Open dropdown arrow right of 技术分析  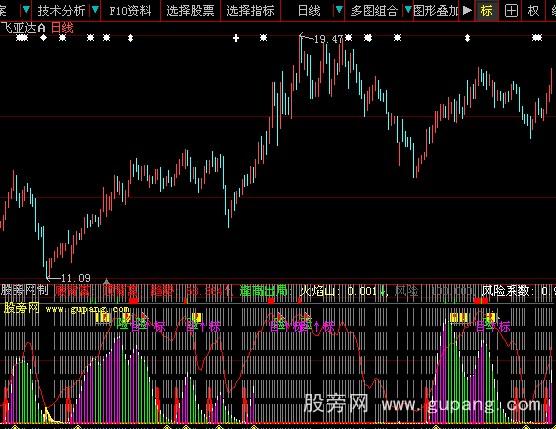click(x=95, y=10)
